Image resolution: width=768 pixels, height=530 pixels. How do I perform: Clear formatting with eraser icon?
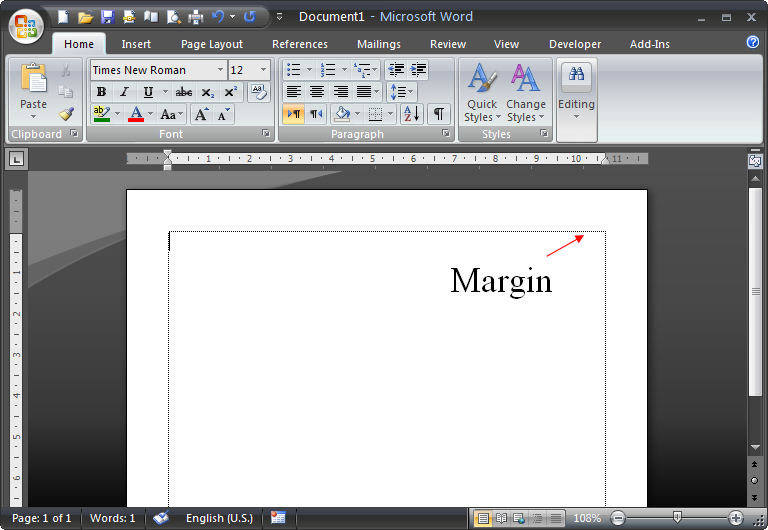click(259, 92)
